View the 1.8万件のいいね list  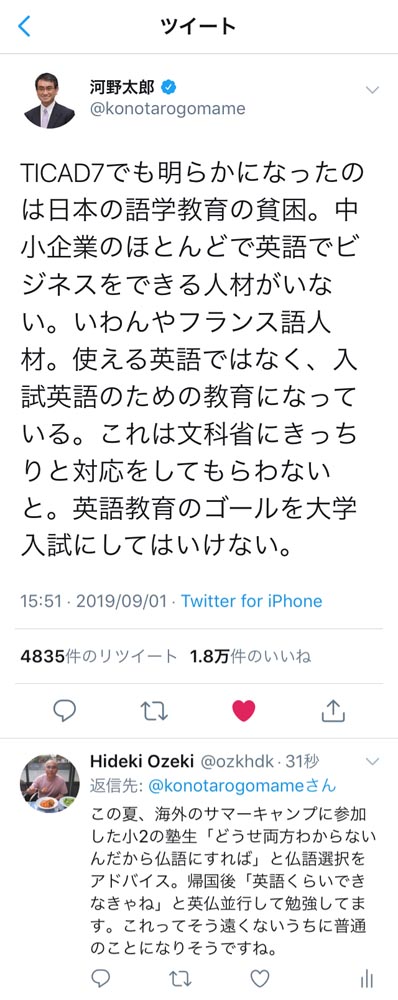(250, 656)
